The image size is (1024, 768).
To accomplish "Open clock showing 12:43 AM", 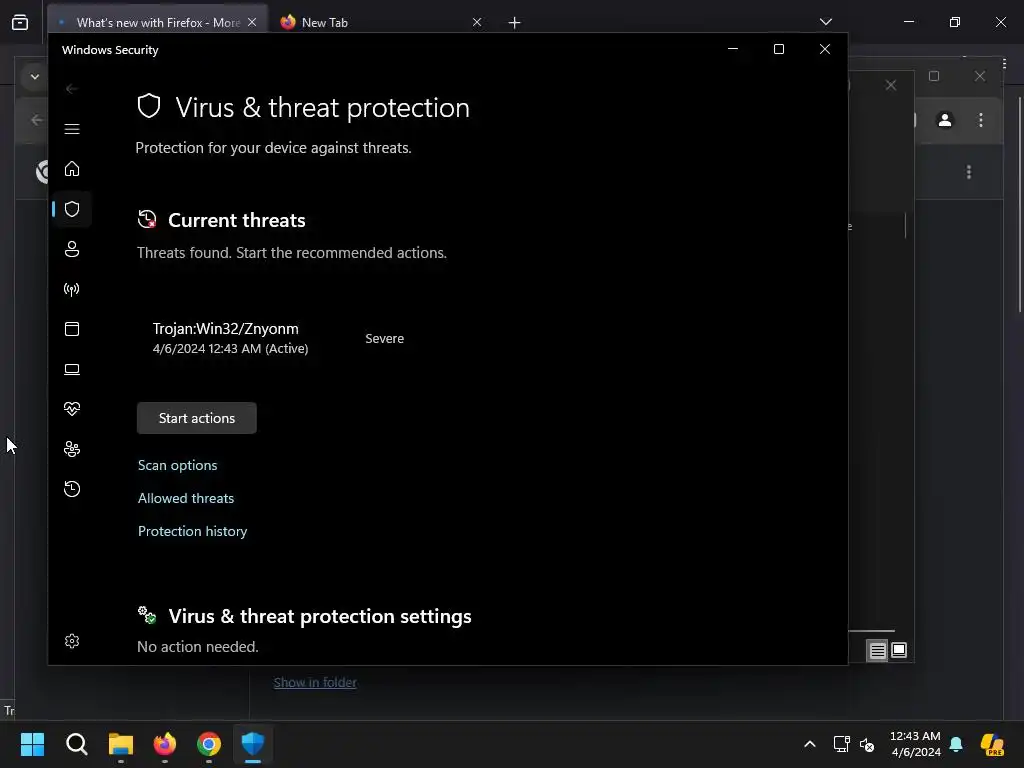I will (915, 744).
